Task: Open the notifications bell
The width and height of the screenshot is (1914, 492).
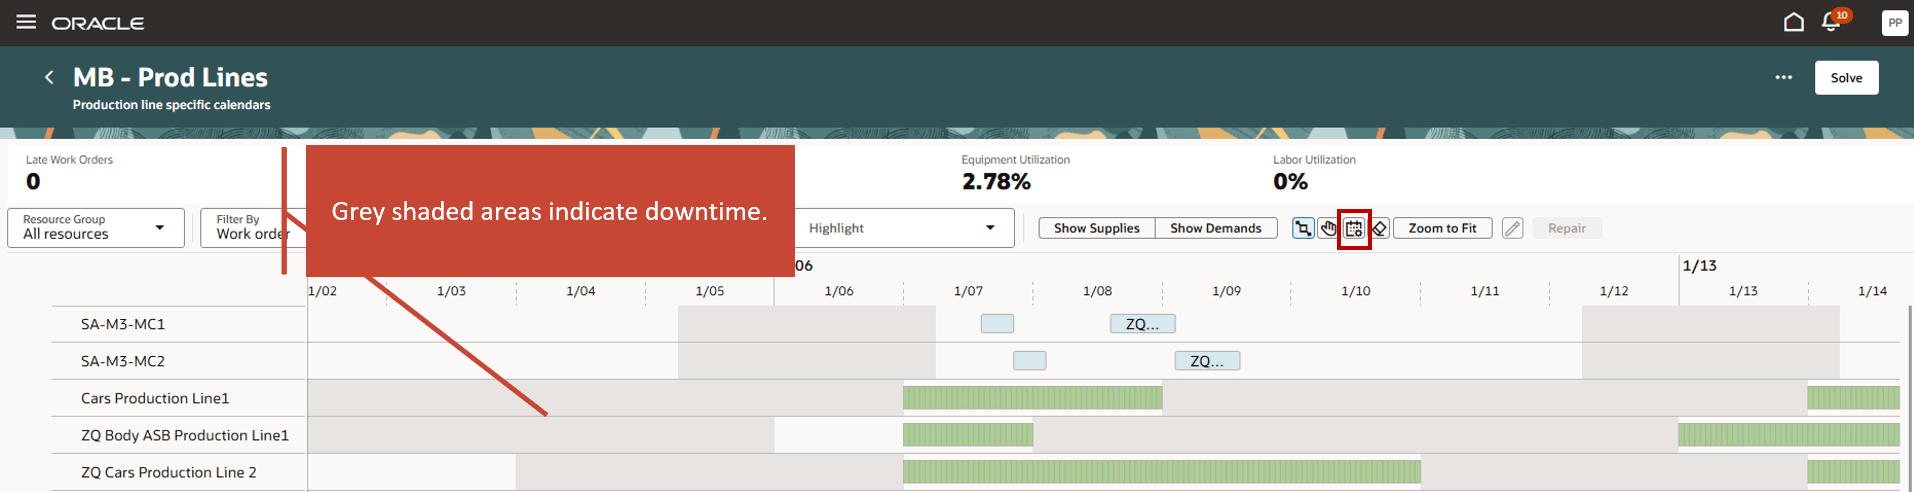Action: 1832,22
